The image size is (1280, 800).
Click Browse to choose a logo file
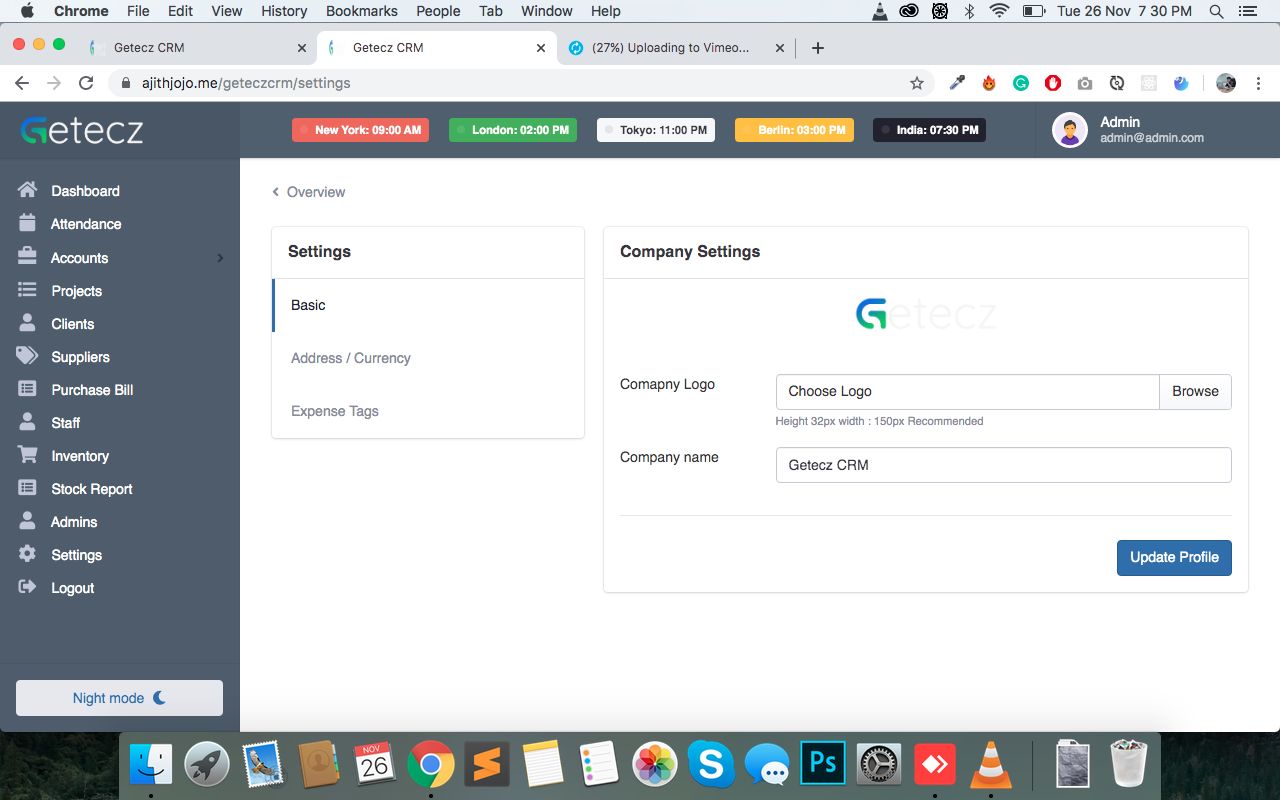[1195, 391]
